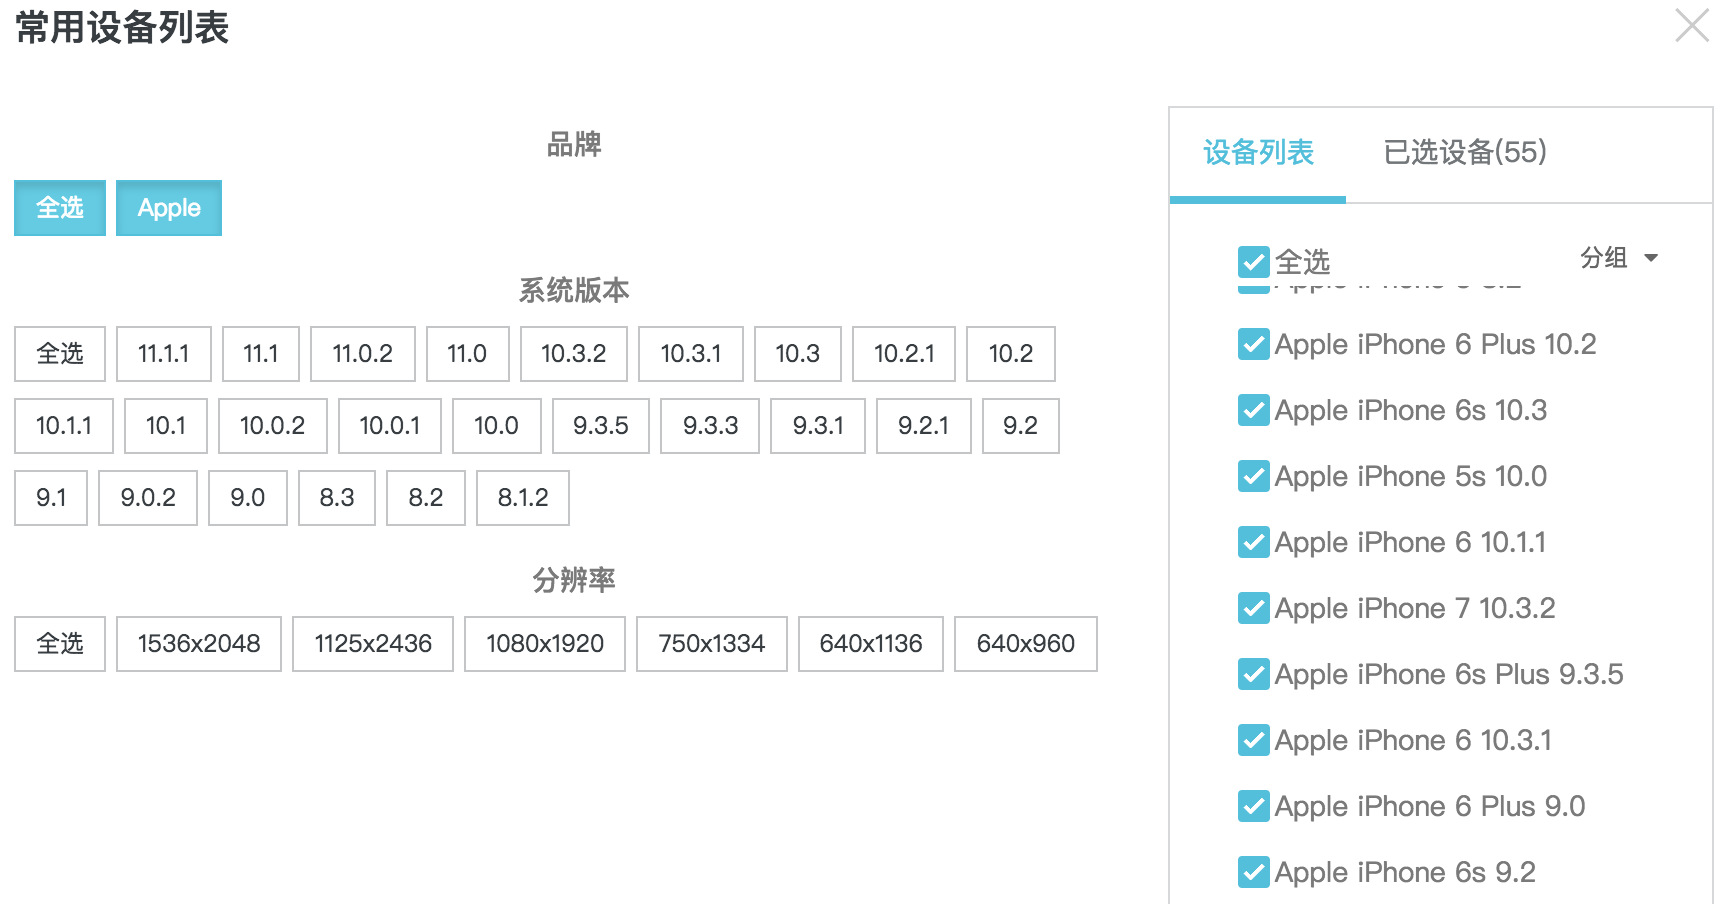1722x904 pixels.
Task: Click the brand 全选 button
Action: (x=60, y=208)
